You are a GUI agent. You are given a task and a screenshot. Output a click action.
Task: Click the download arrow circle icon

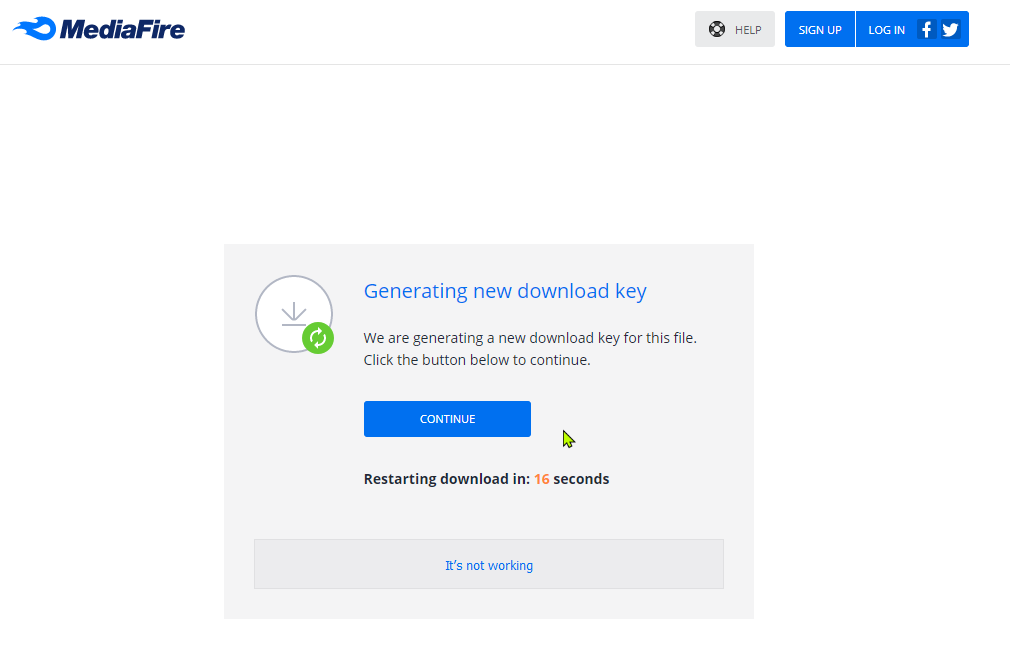click(294, 314)
